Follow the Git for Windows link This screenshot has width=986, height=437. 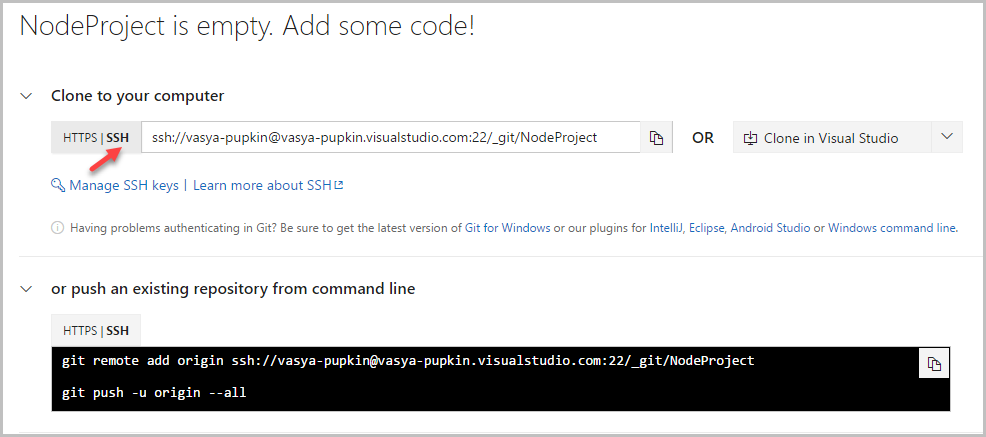[507, 228]
